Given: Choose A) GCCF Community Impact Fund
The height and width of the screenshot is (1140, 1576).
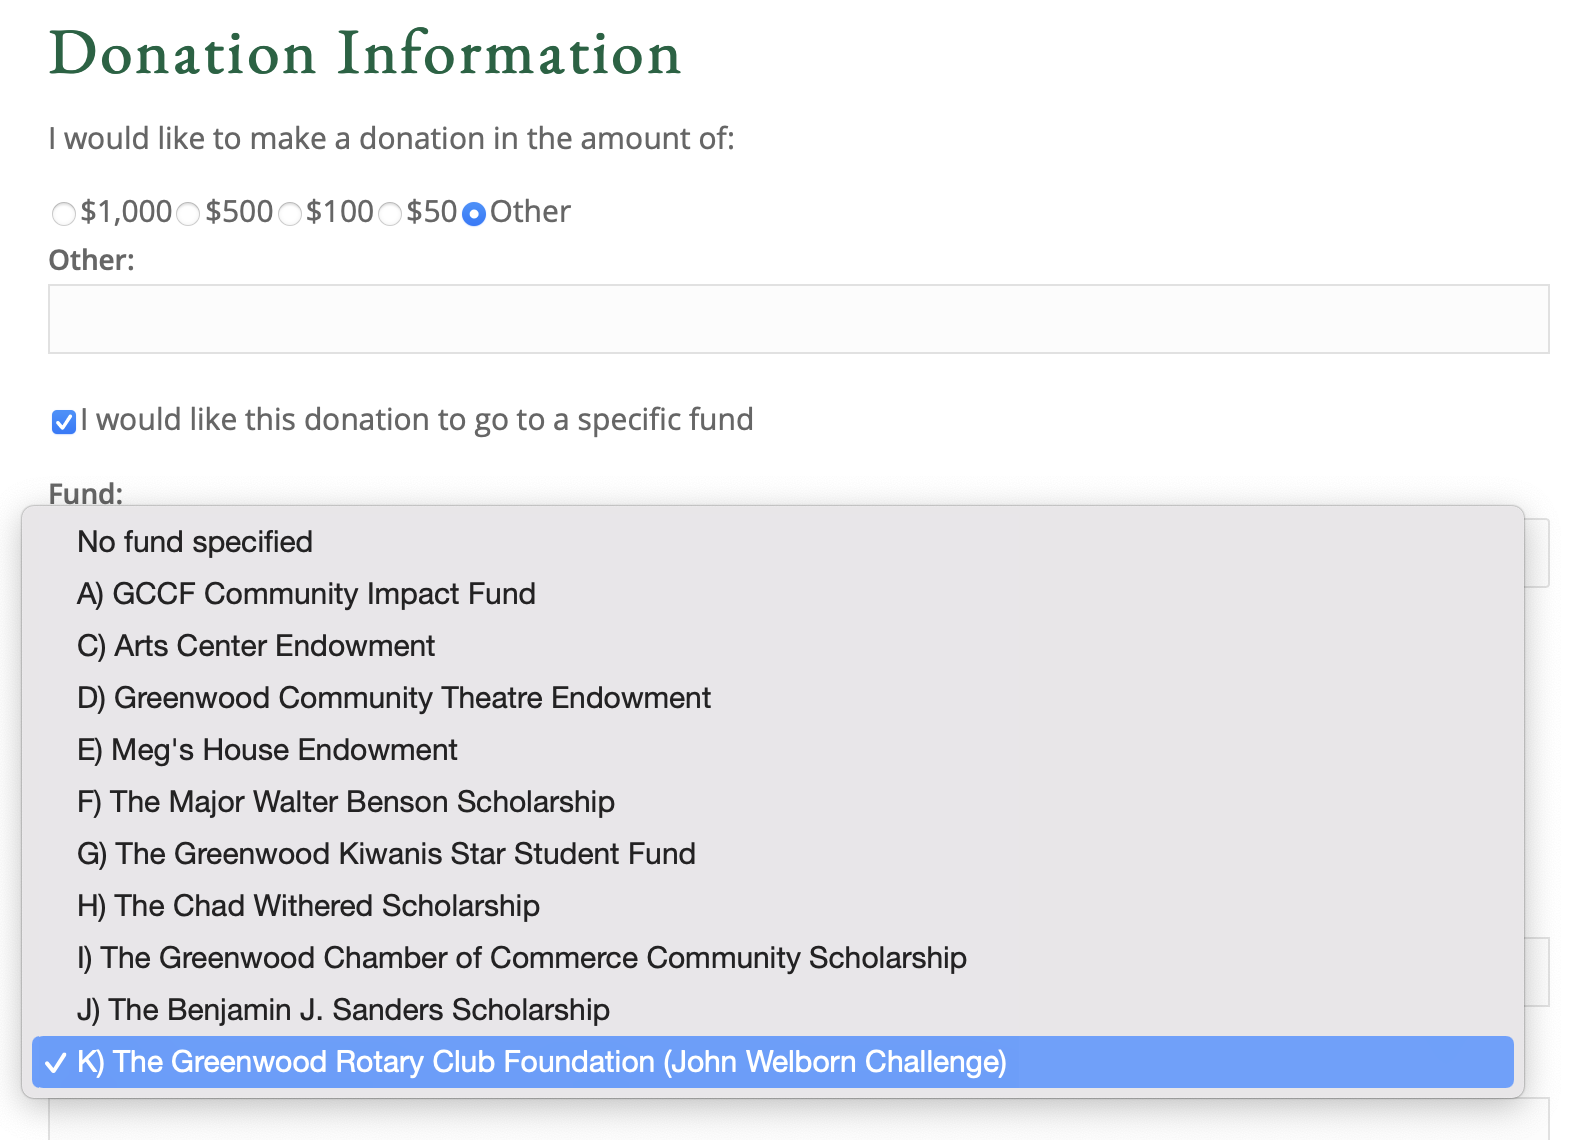Looking at the screenshot, I should 773,594.
